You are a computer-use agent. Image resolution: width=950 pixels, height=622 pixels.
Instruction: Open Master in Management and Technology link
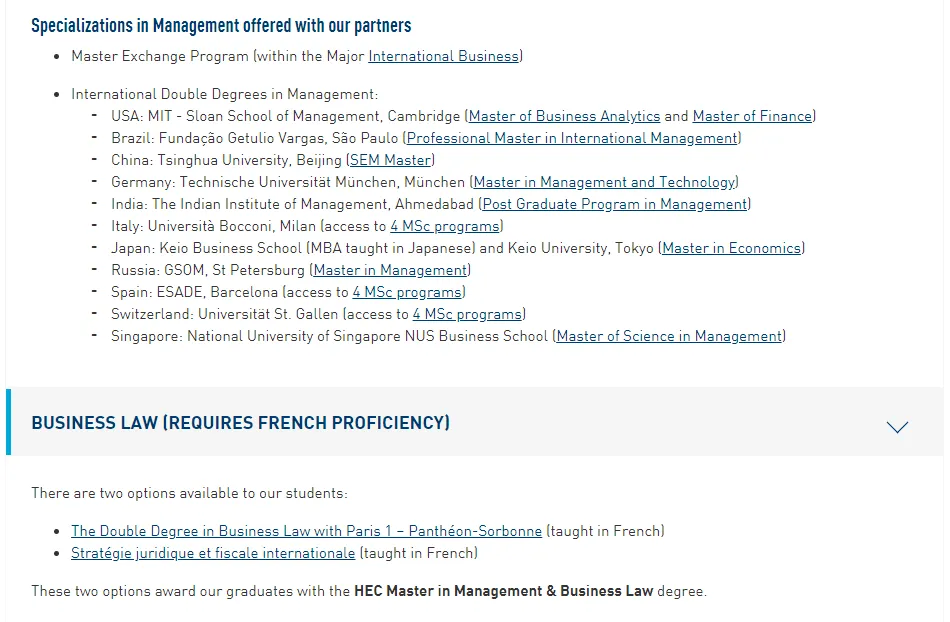tap(604, 182)
